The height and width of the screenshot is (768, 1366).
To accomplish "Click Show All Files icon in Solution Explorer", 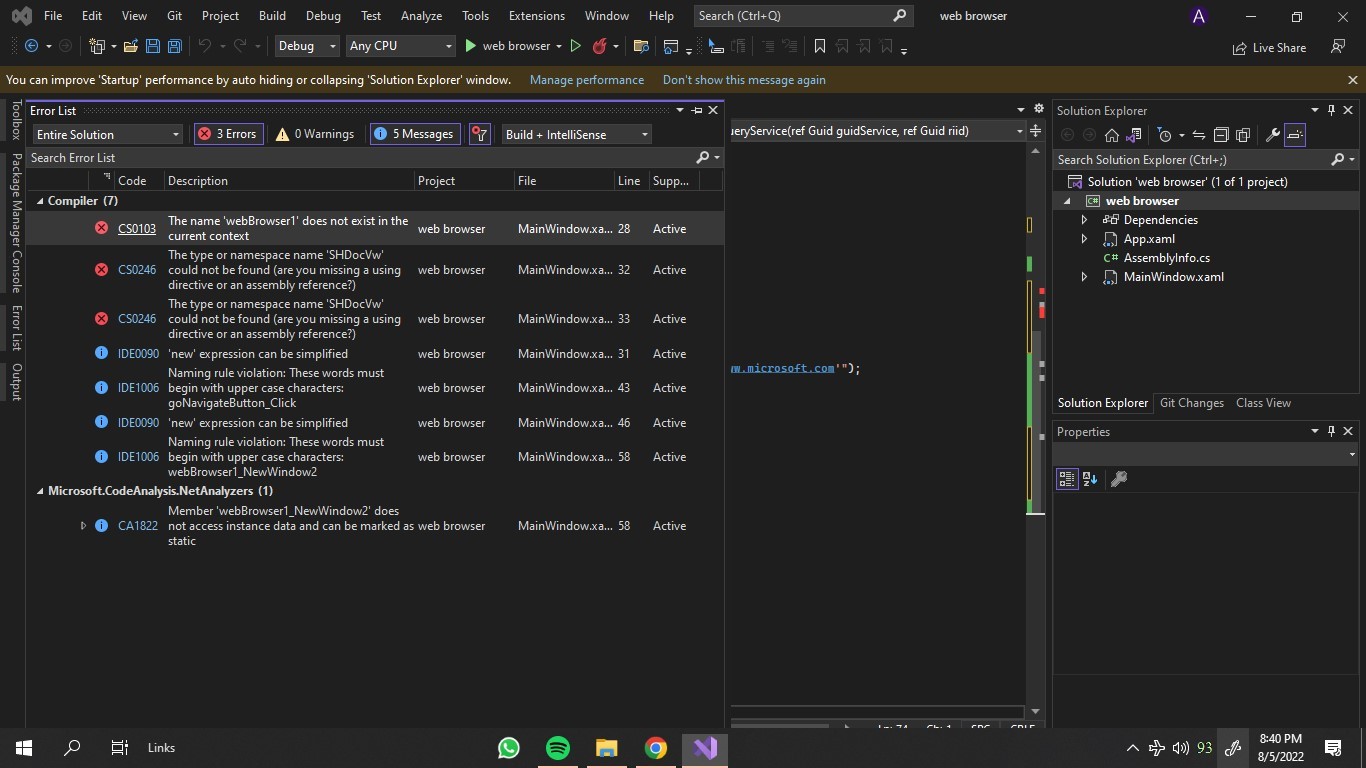I will [1243, 135].
